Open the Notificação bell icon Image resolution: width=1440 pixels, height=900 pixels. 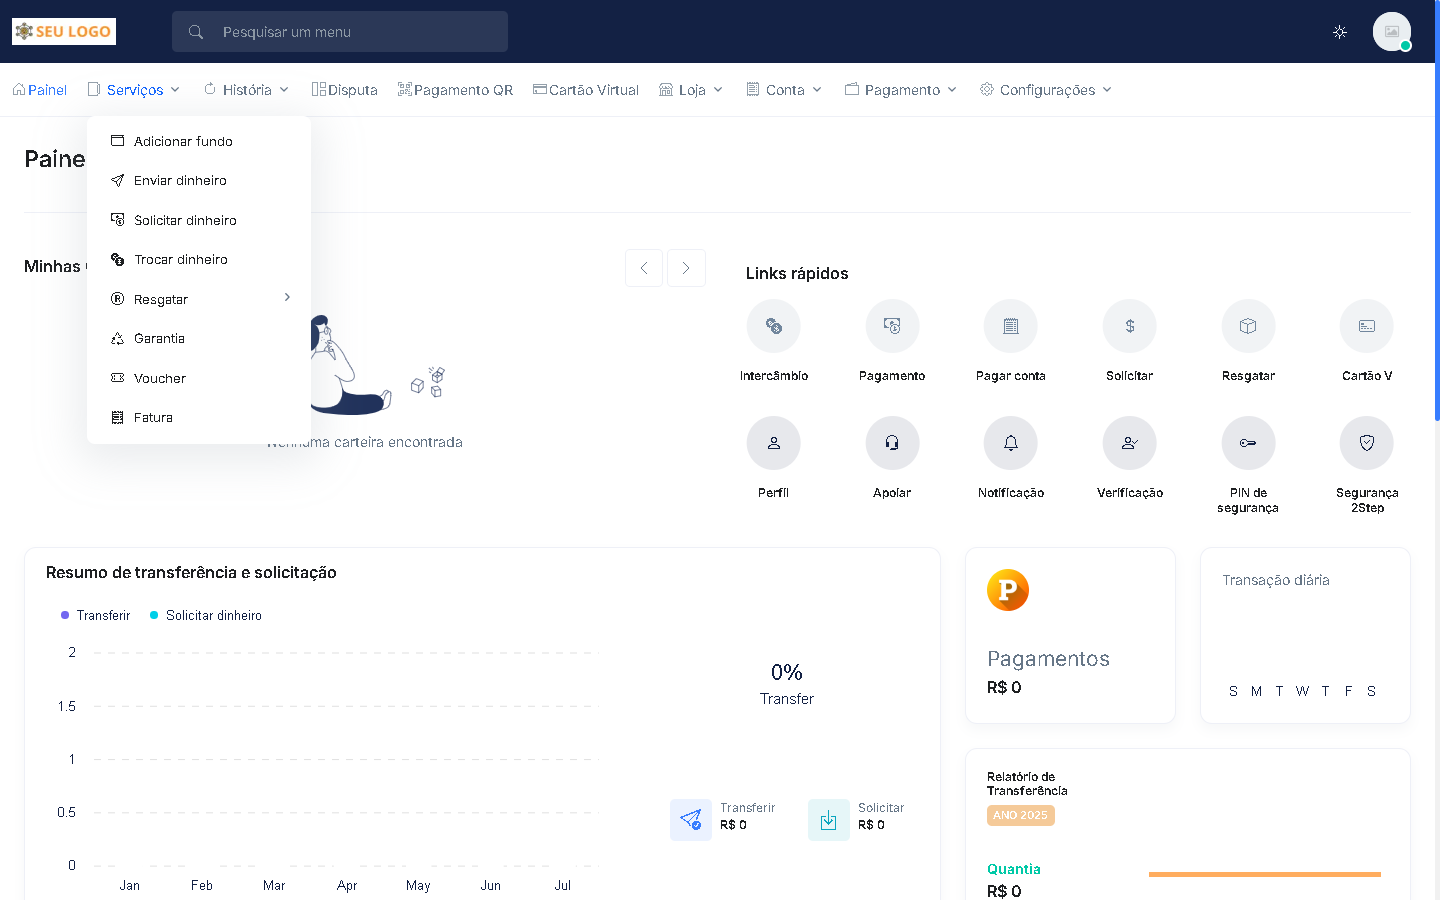1010,443
